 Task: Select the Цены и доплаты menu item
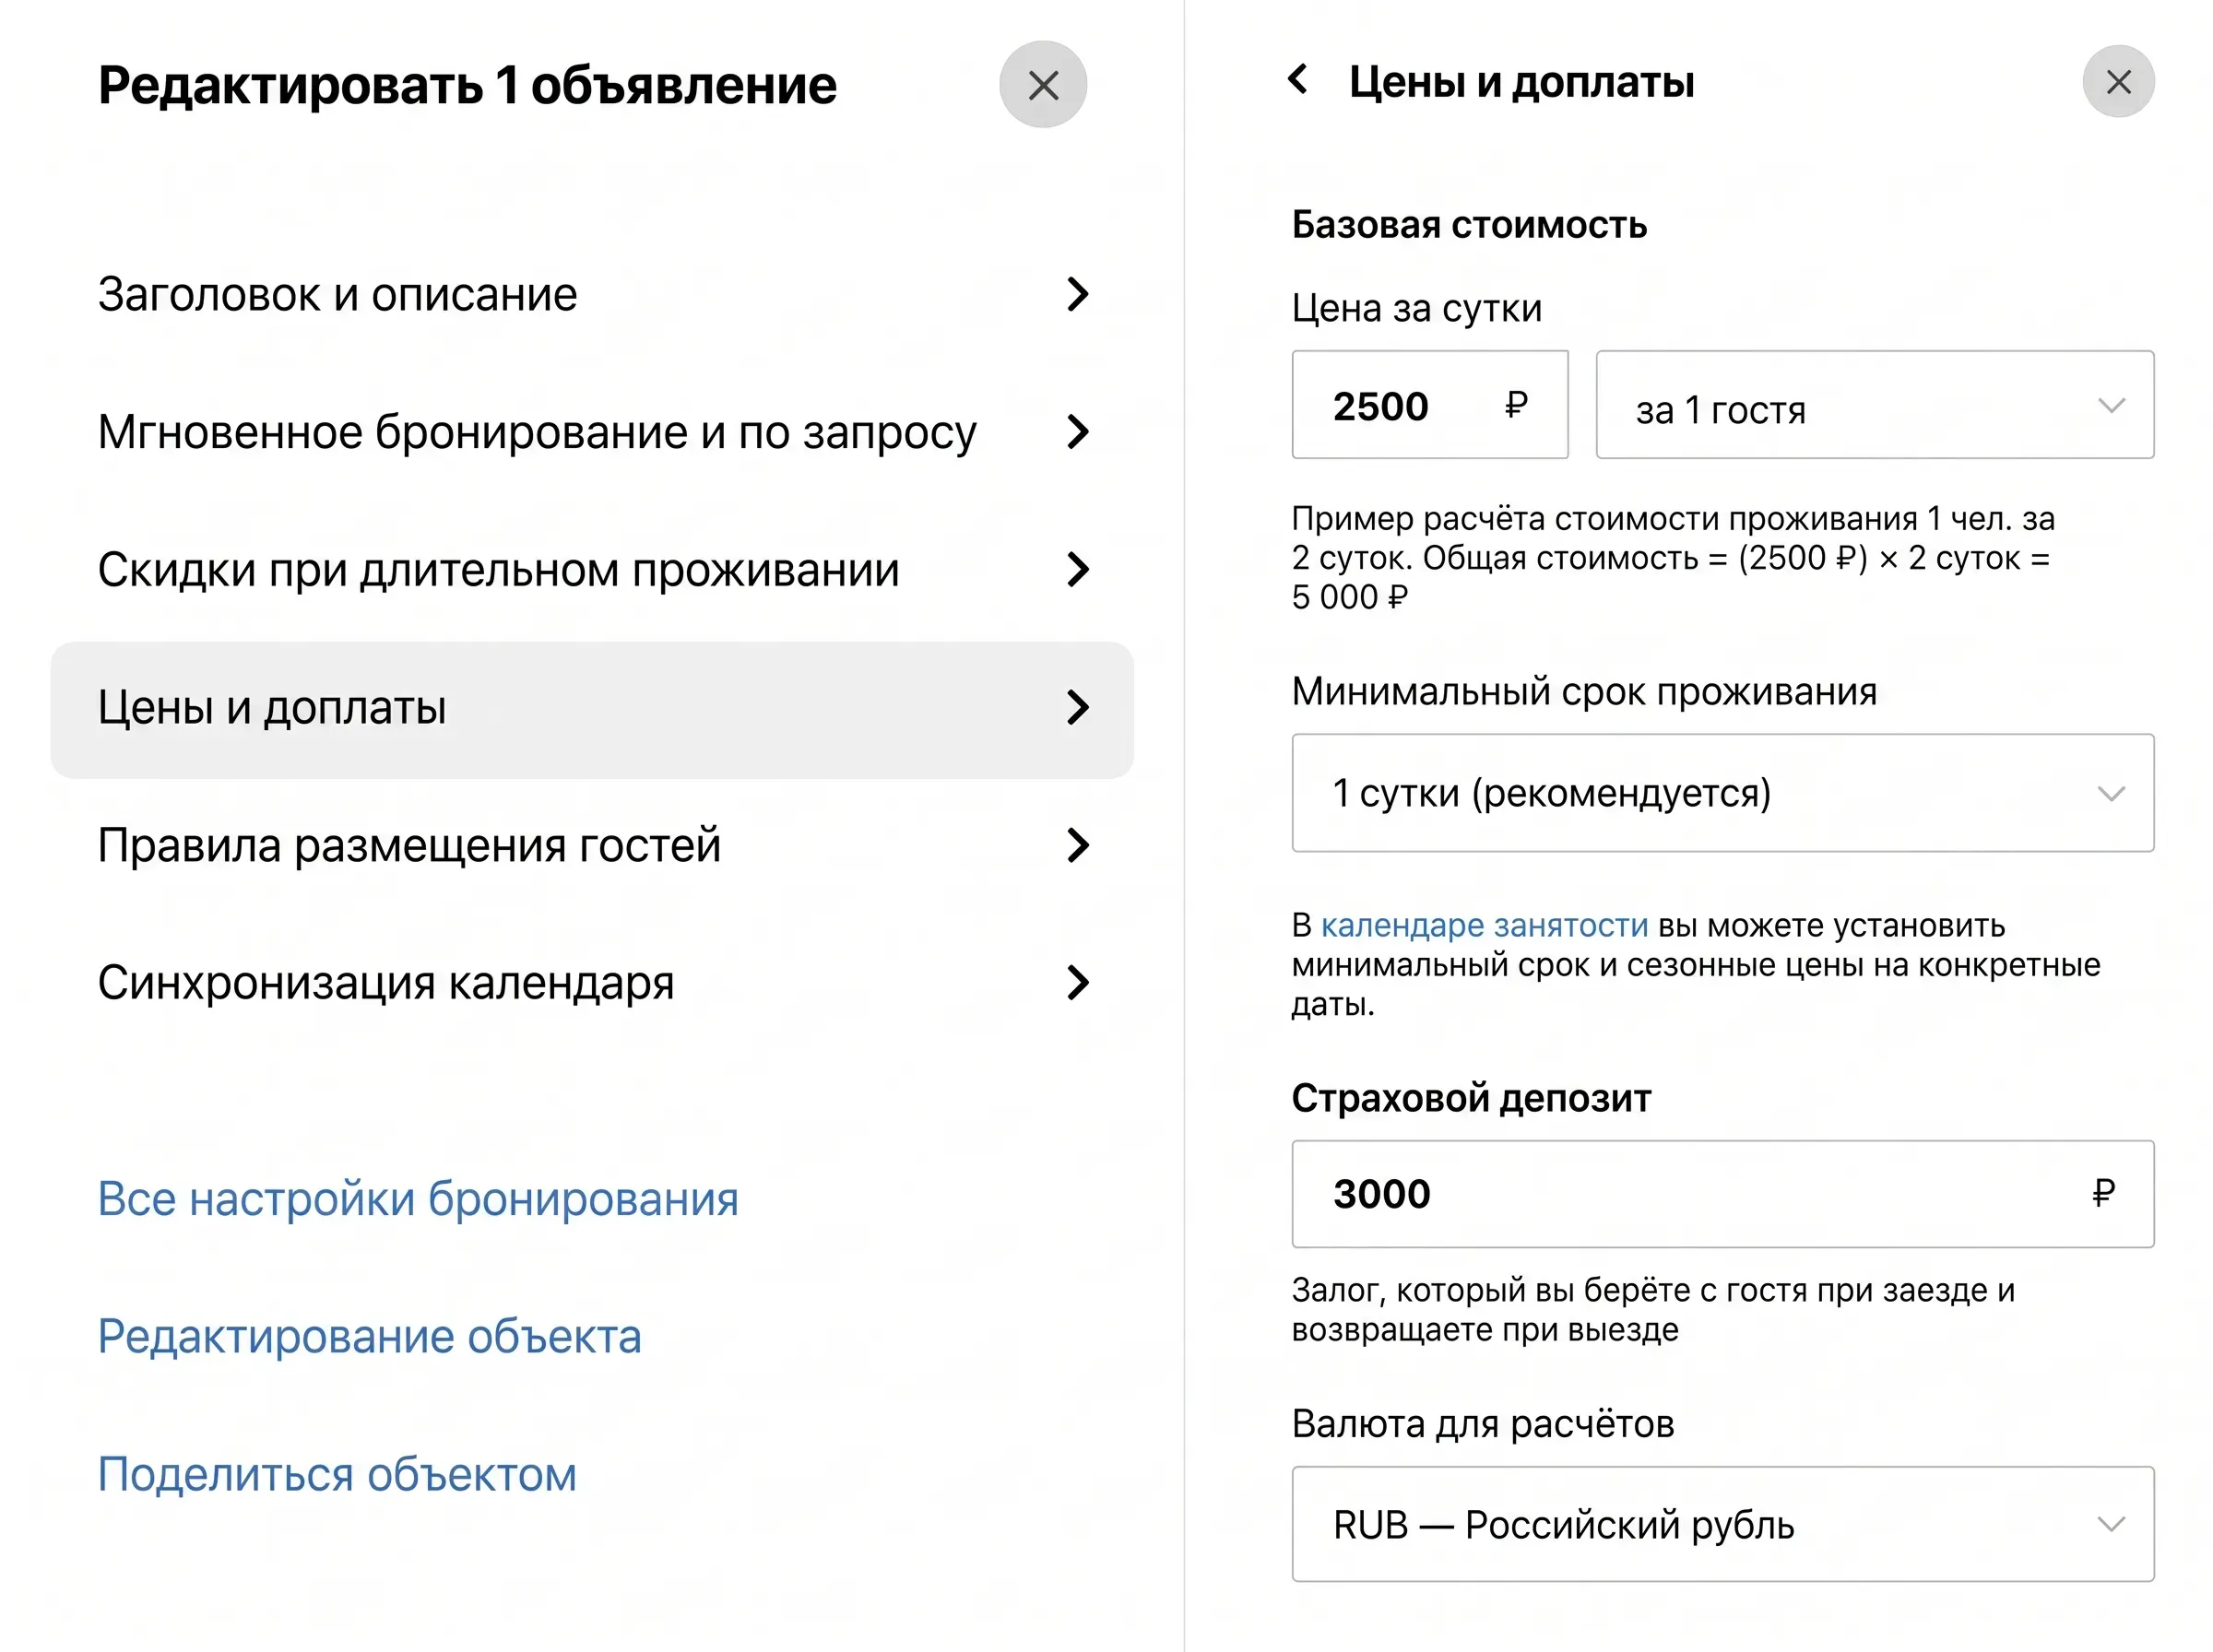pyautogui.click(x=592, y=709)
